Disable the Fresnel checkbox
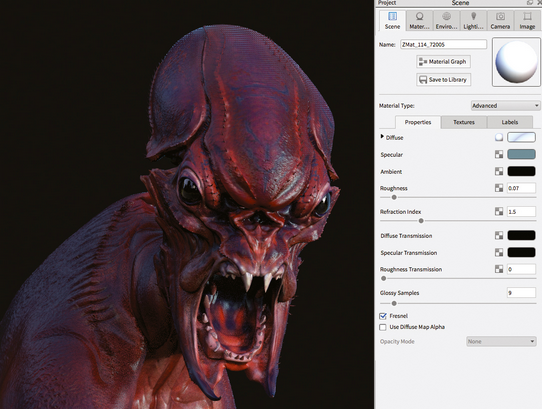Viewport: 542px width, 409px height. coord(383,316)
